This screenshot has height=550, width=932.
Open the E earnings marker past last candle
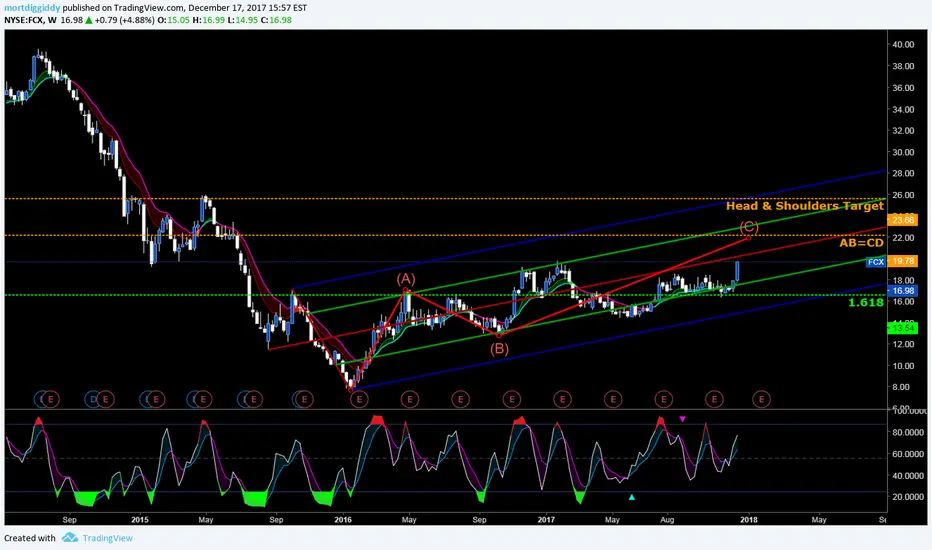click(761, 399)
